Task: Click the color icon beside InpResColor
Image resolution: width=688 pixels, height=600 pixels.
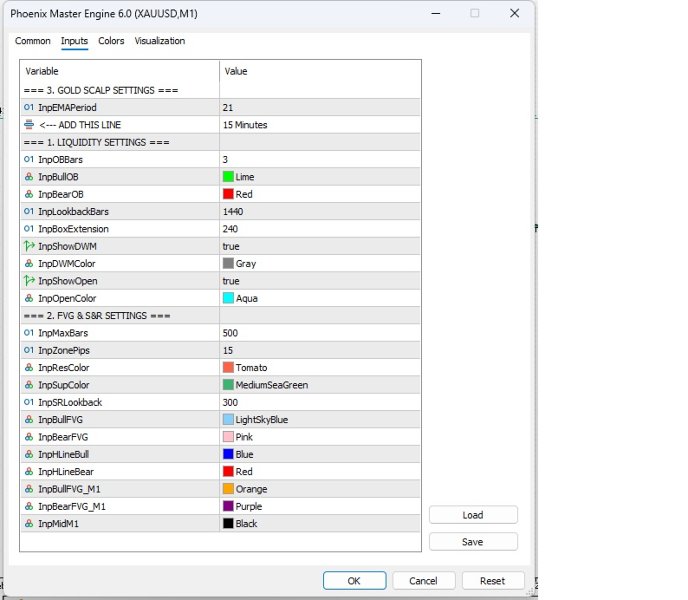Action: pyautogui.click(x=29, y=367)
